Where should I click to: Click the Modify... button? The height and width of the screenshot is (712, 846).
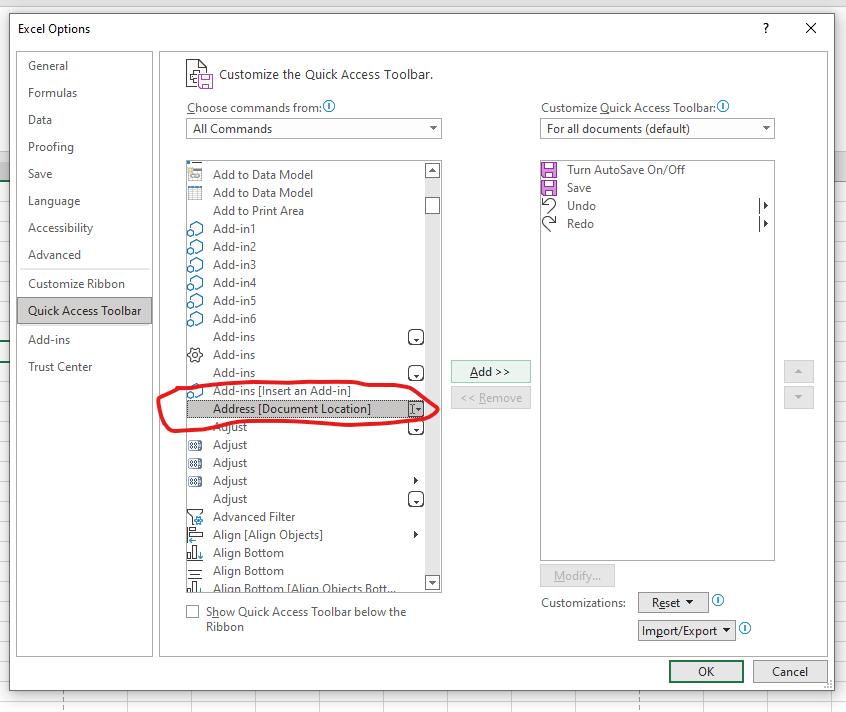click(x=577, y=576)
